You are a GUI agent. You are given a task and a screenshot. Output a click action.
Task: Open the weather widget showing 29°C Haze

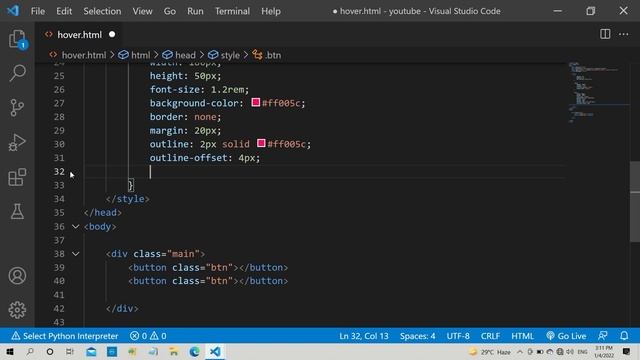(490, 352)
